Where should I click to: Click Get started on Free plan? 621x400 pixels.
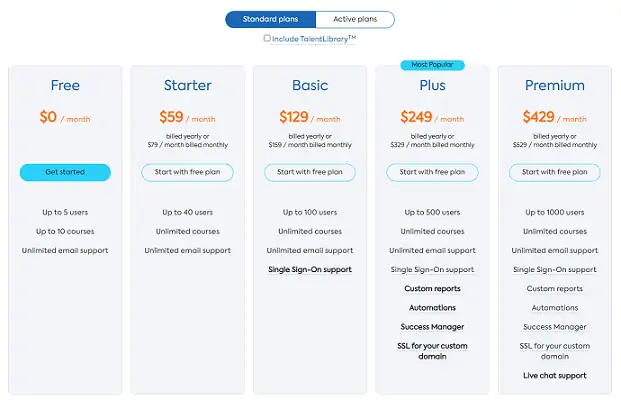[65, 172]
